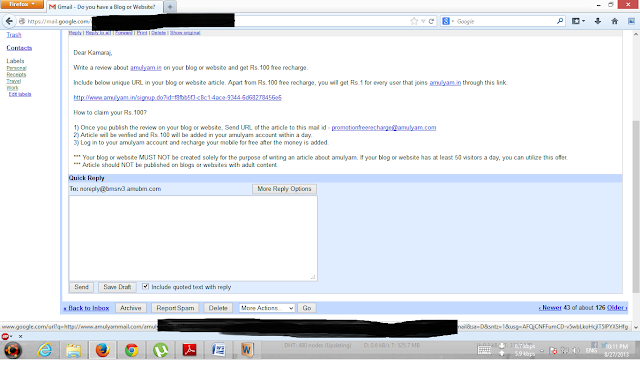Close the add-on bar with X

click(20, 336)
